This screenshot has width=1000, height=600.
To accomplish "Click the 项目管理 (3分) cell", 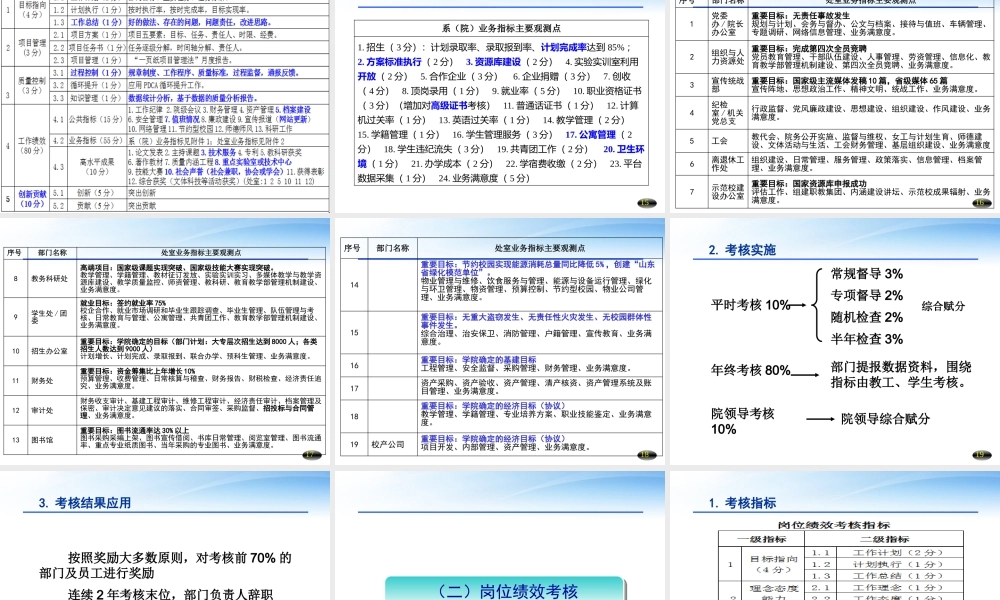I will click(32, 47).
